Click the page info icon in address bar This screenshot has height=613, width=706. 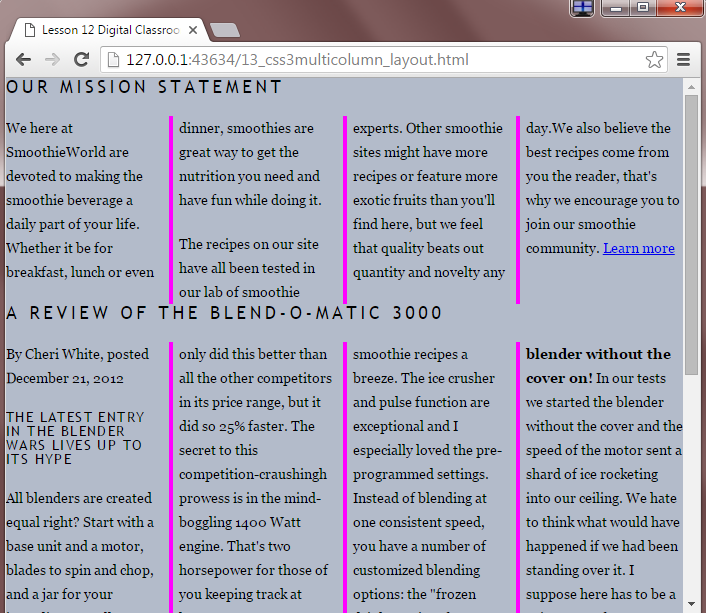pos(113,60)
